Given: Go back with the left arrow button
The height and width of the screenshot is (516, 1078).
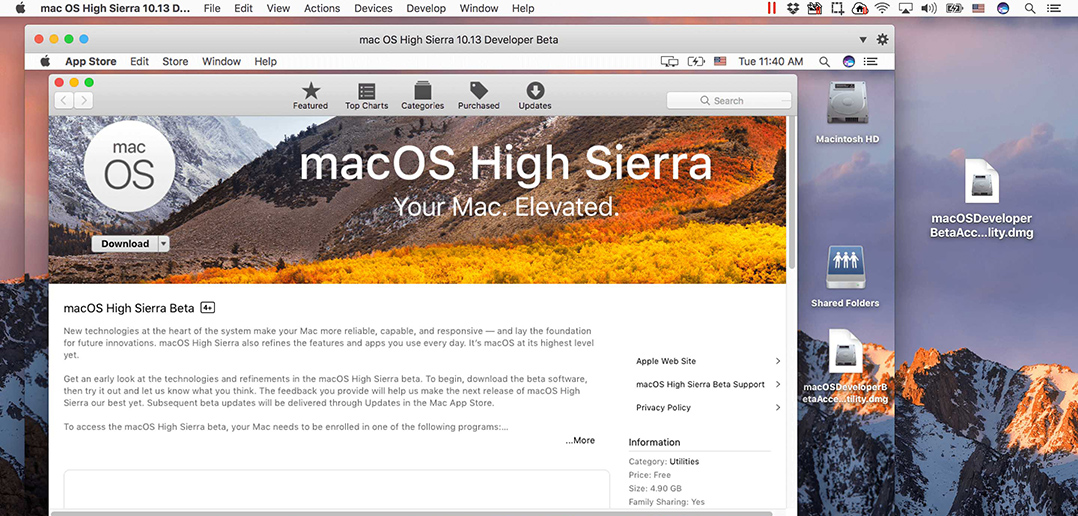Looking at the screenshot, I should click(x=64, y=100).
